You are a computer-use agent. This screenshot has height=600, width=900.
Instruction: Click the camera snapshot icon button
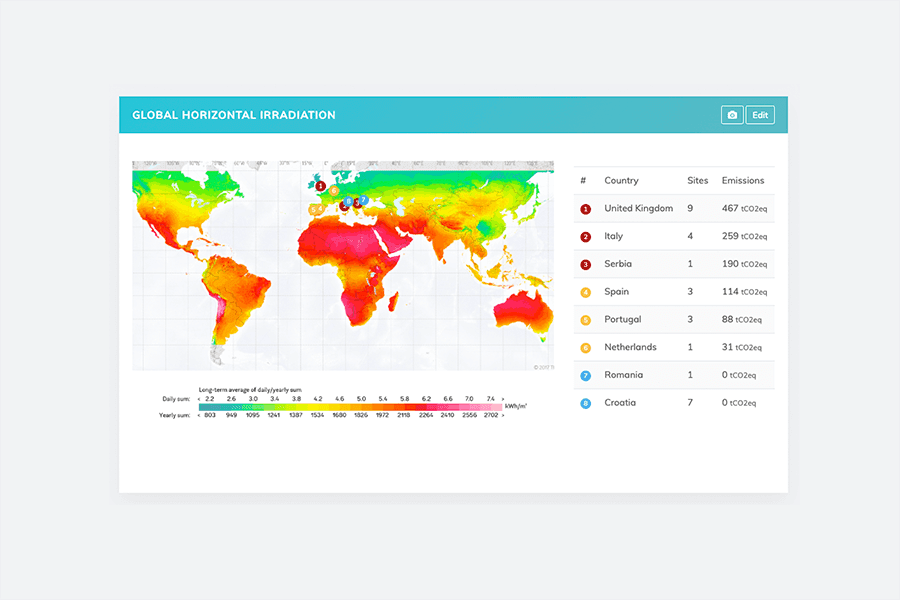click(x=732, y=115)
